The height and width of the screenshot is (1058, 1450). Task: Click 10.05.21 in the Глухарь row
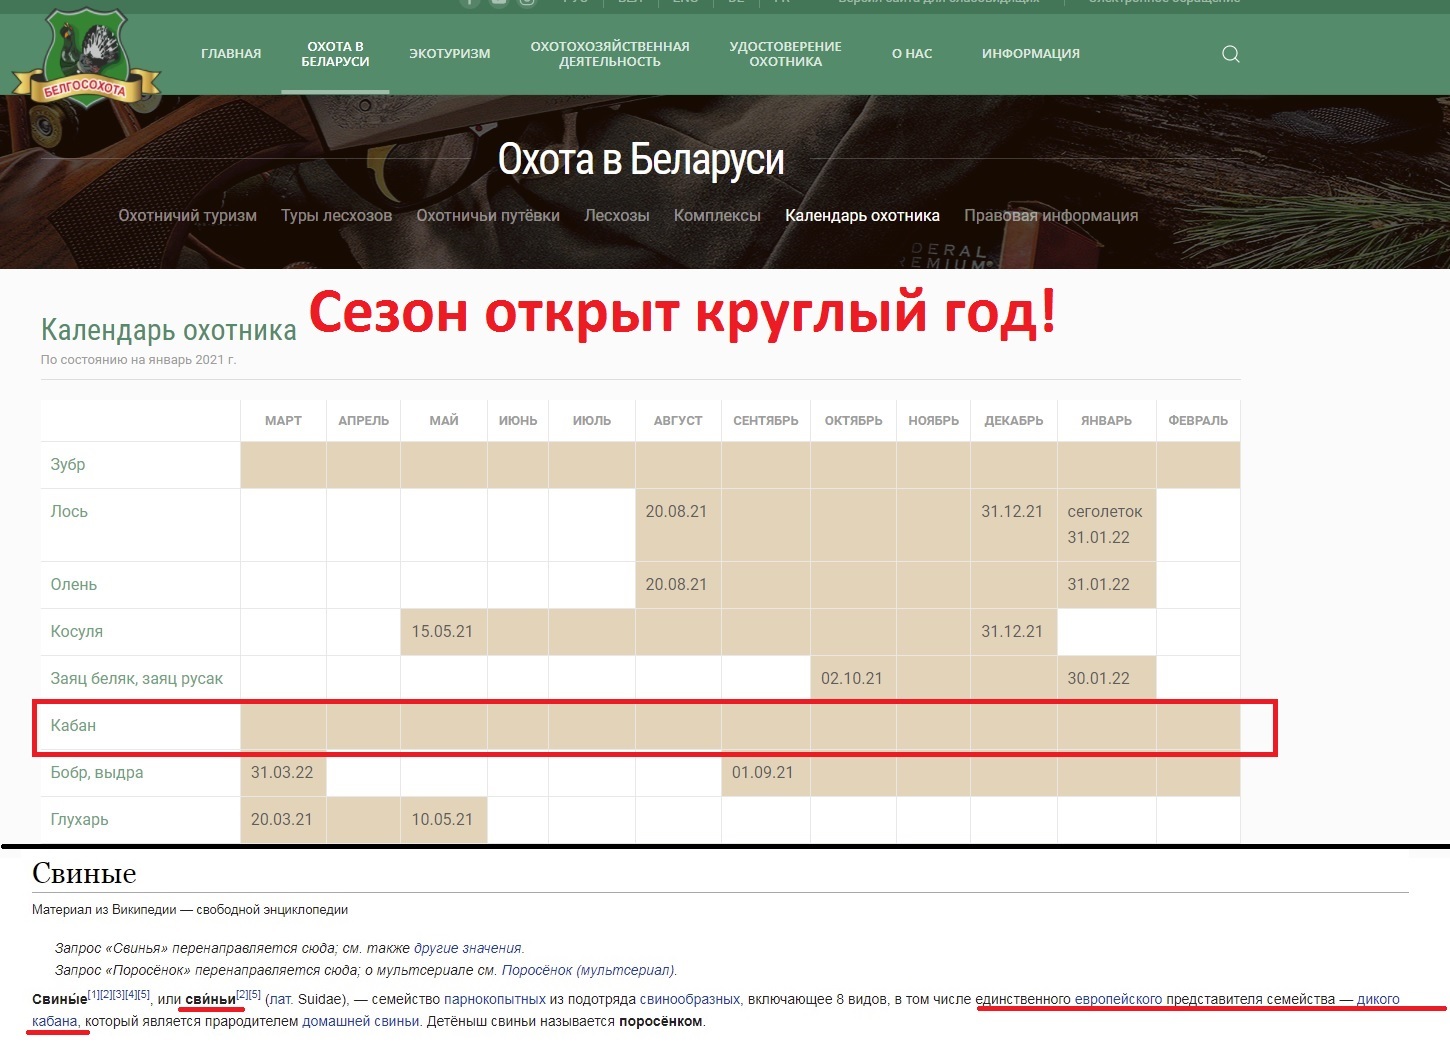pyautogui.click(x=442, y=820)
